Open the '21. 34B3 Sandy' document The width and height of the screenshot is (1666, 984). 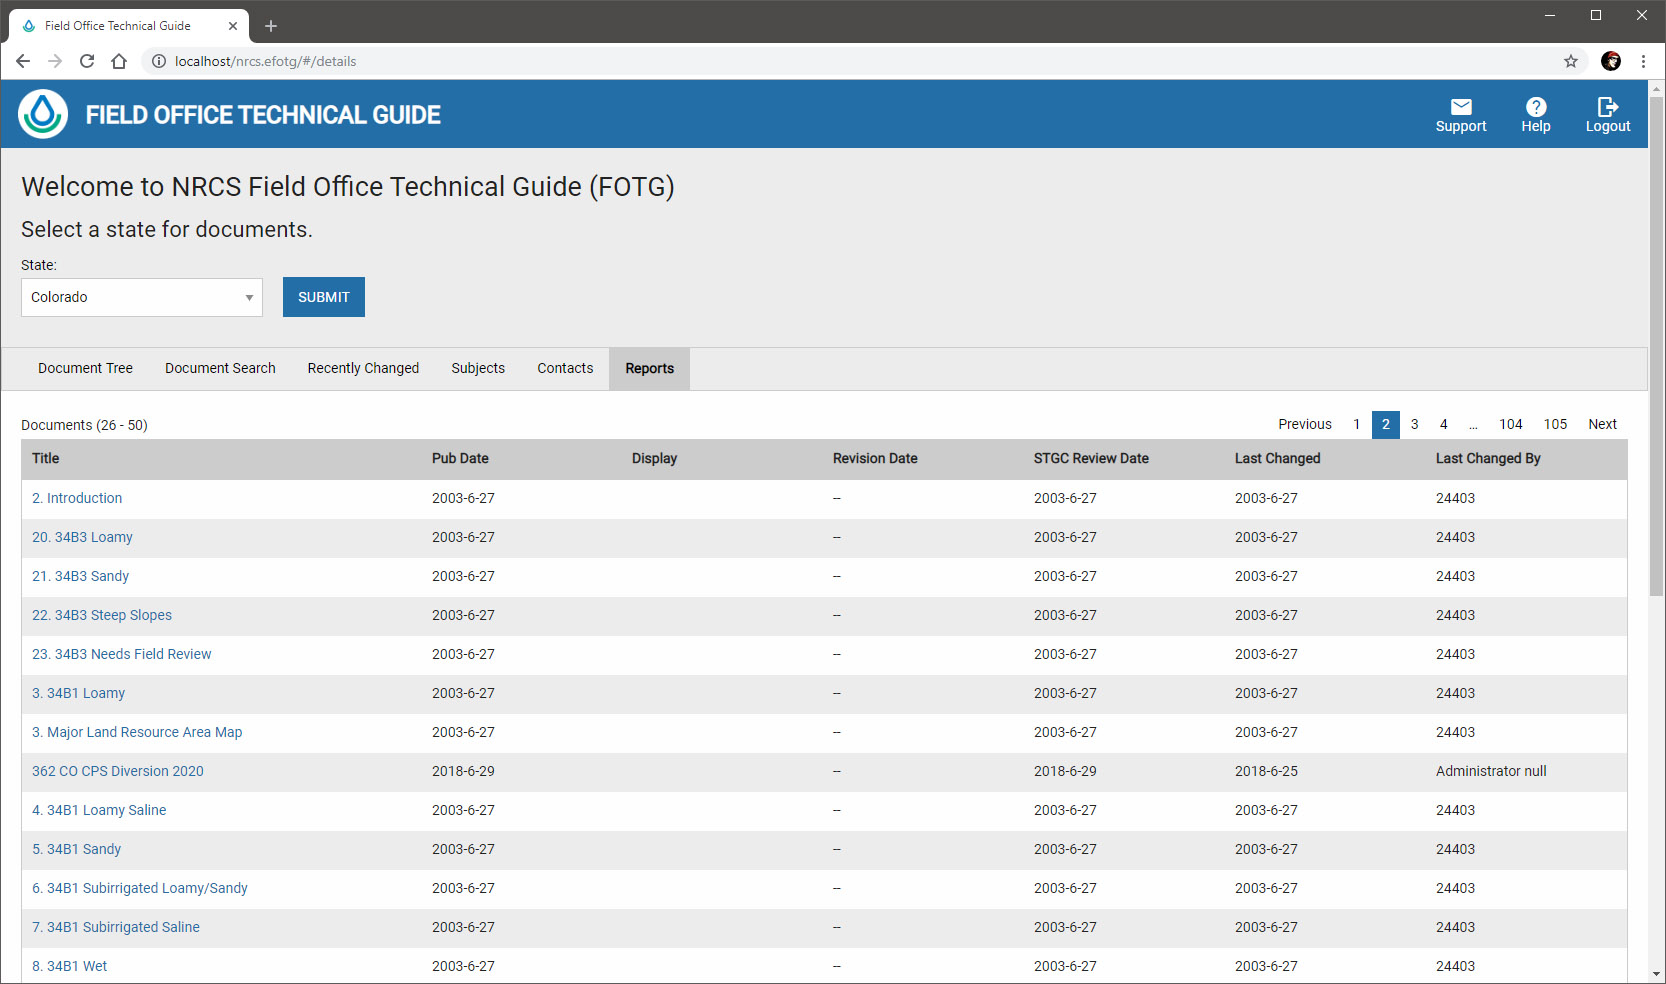[x=80, y=576]
